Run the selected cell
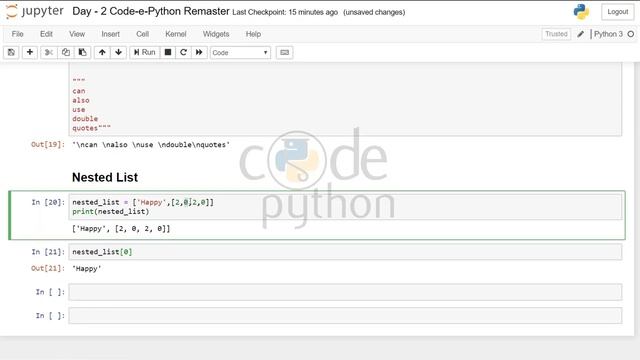The image size is (640, 360). pos(144,52)
